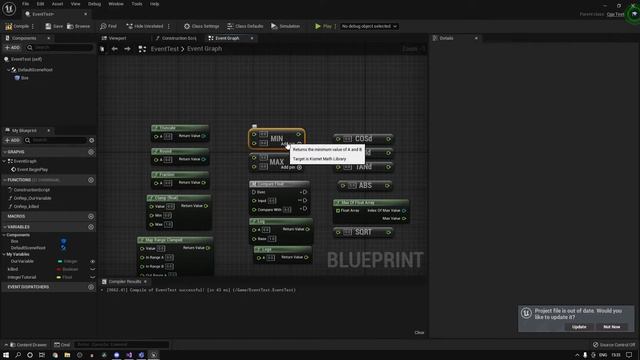Image resolution: width=640 pixels, height=360 pixels.
Task: Click Float Array pin on Max Of Float Array node
Action: [x=338, y=211]
